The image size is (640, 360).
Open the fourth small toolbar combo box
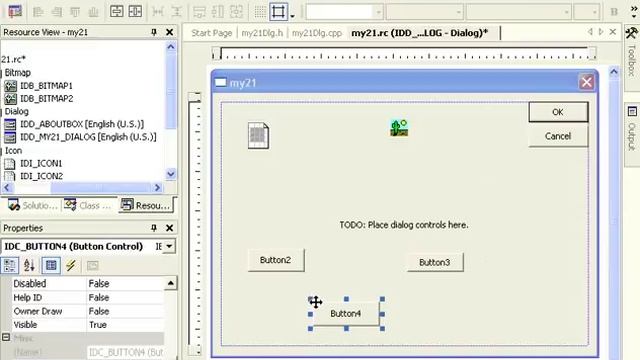click(594, 12)
